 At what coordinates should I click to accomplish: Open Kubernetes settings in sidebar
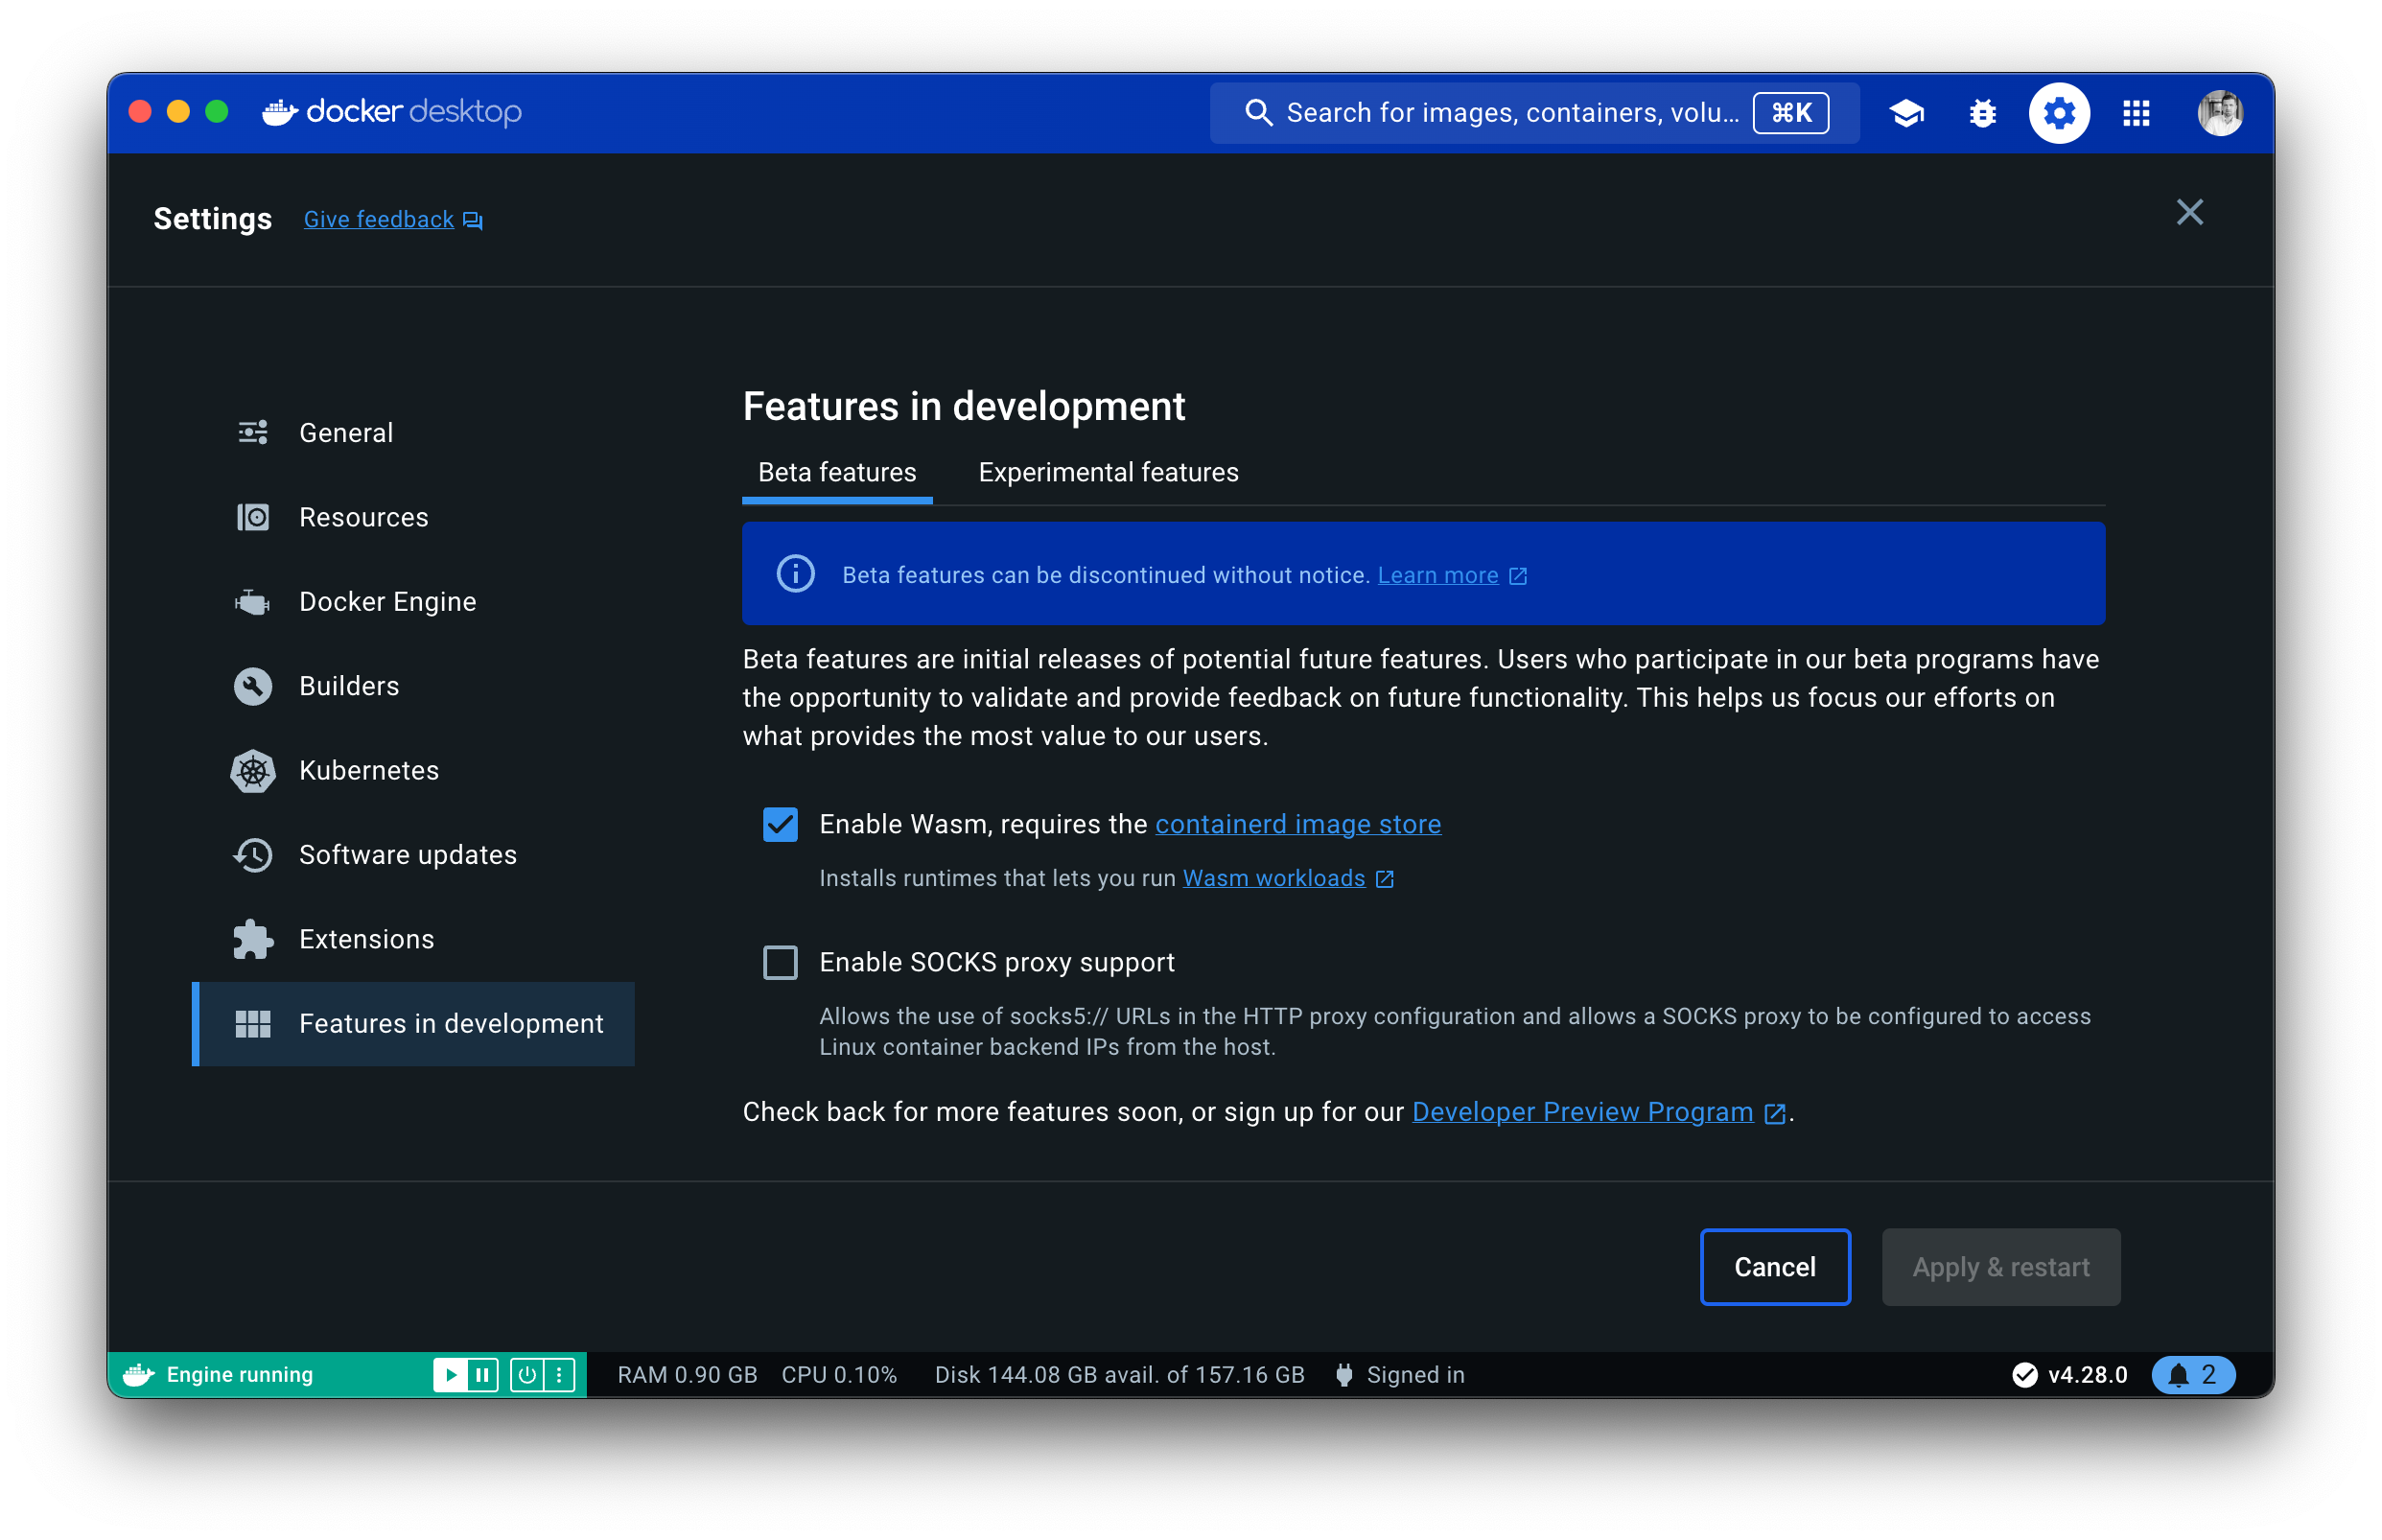pyautogui.click(x=368, y=770)
